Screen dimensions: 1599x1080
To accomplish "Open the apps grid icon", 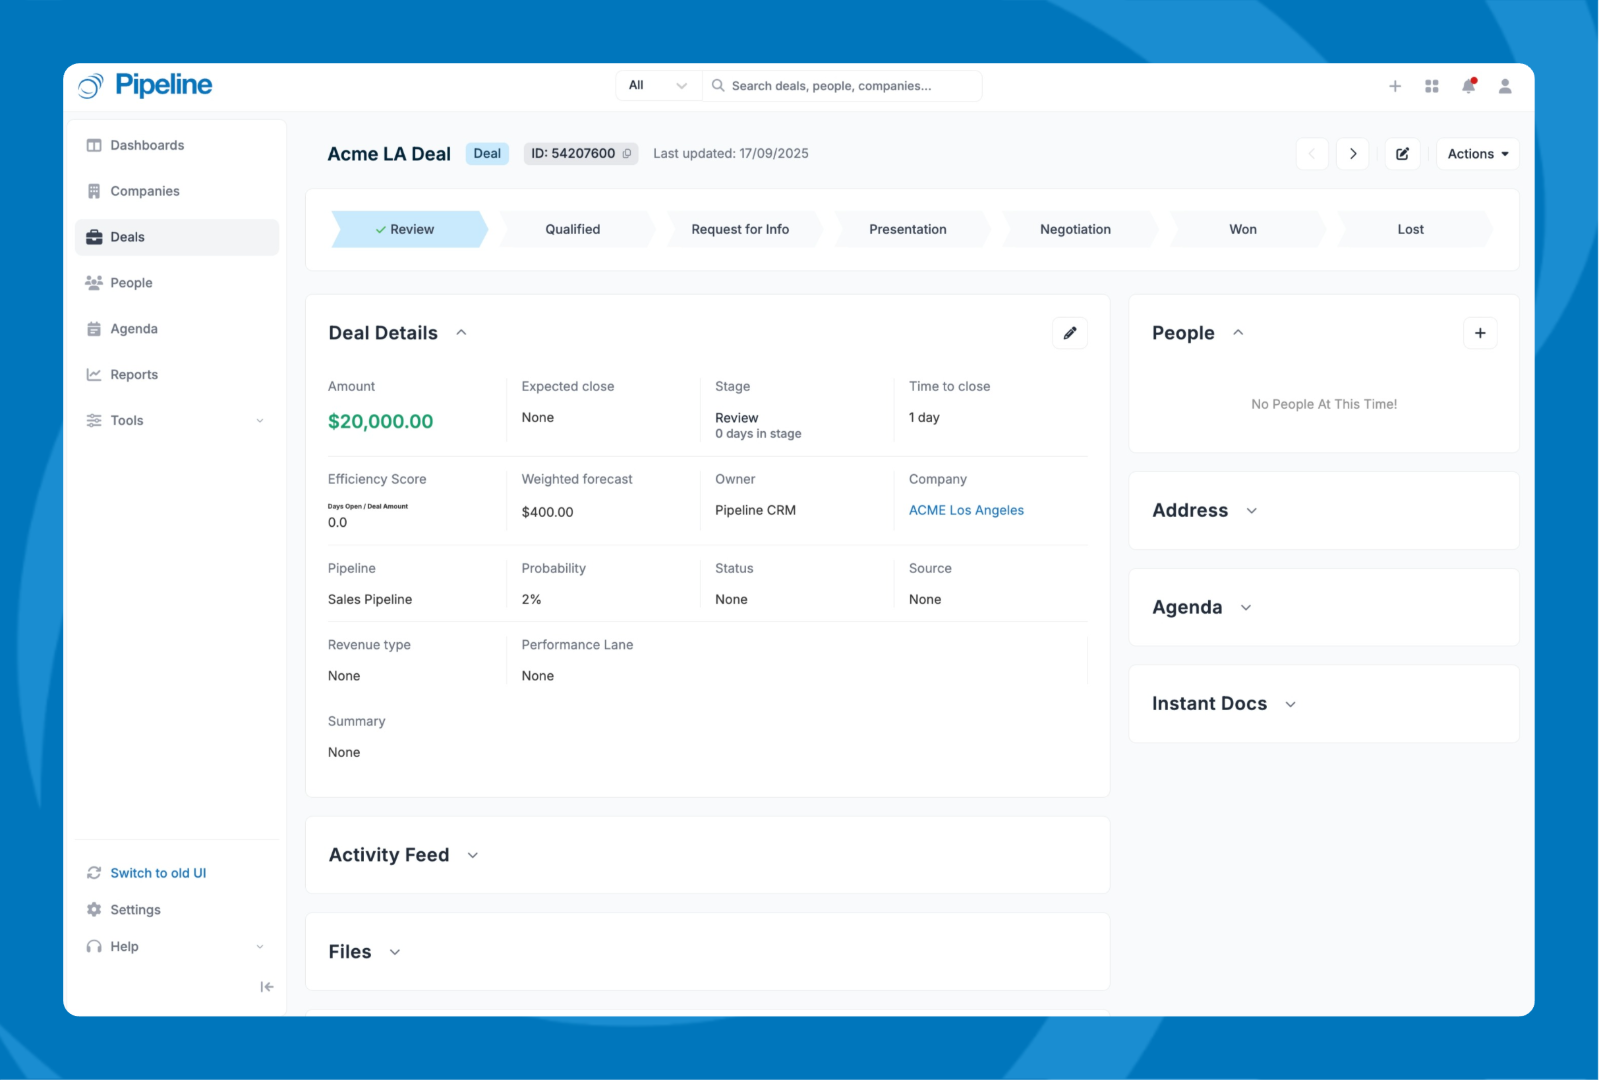I will coord(1431,86).
